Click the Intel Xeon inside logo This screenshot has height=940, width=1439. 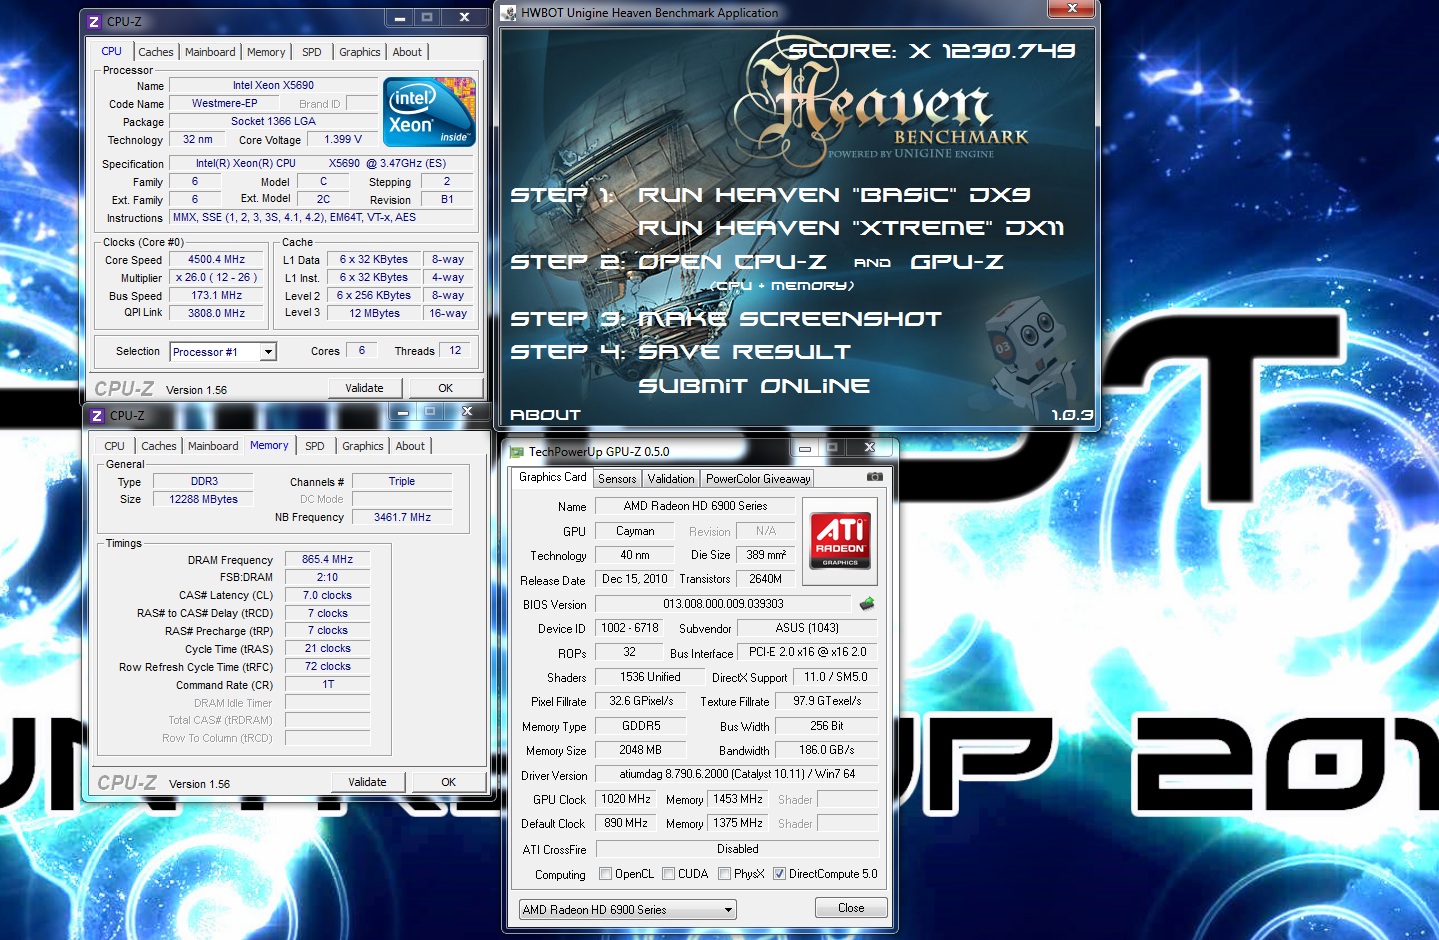click(x=430, y=113)
